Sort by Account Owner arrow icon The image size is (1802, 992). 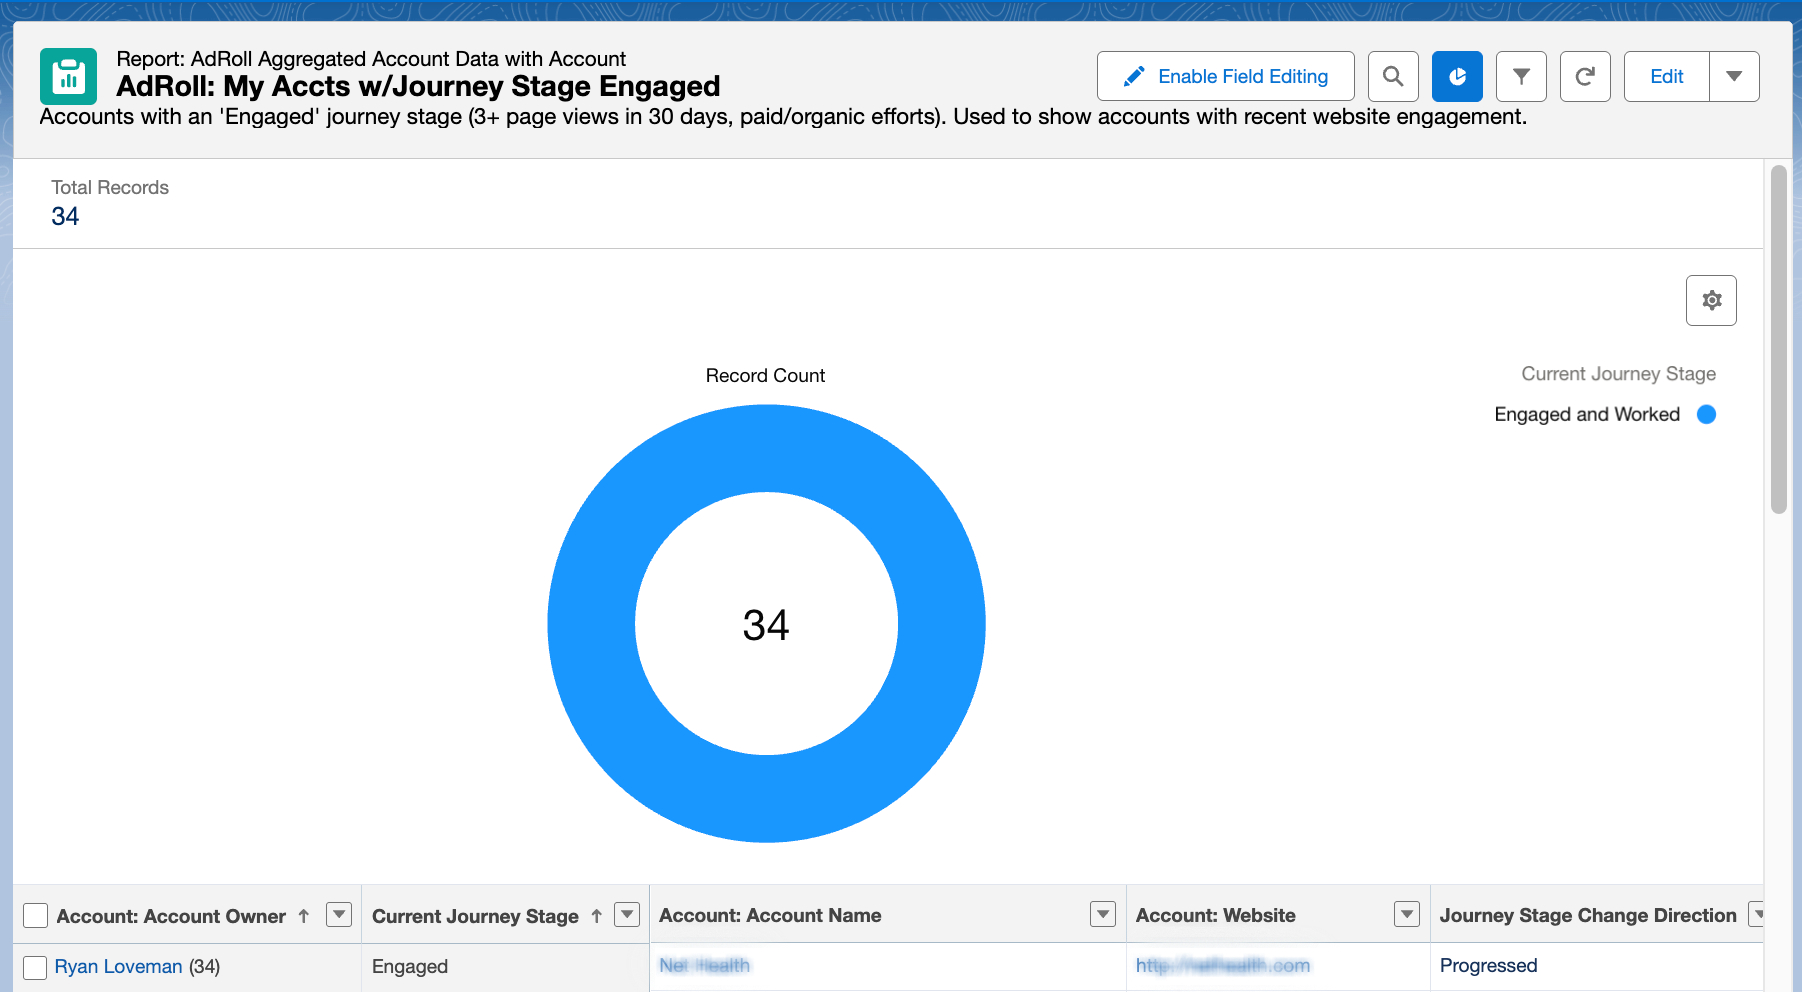304,916
